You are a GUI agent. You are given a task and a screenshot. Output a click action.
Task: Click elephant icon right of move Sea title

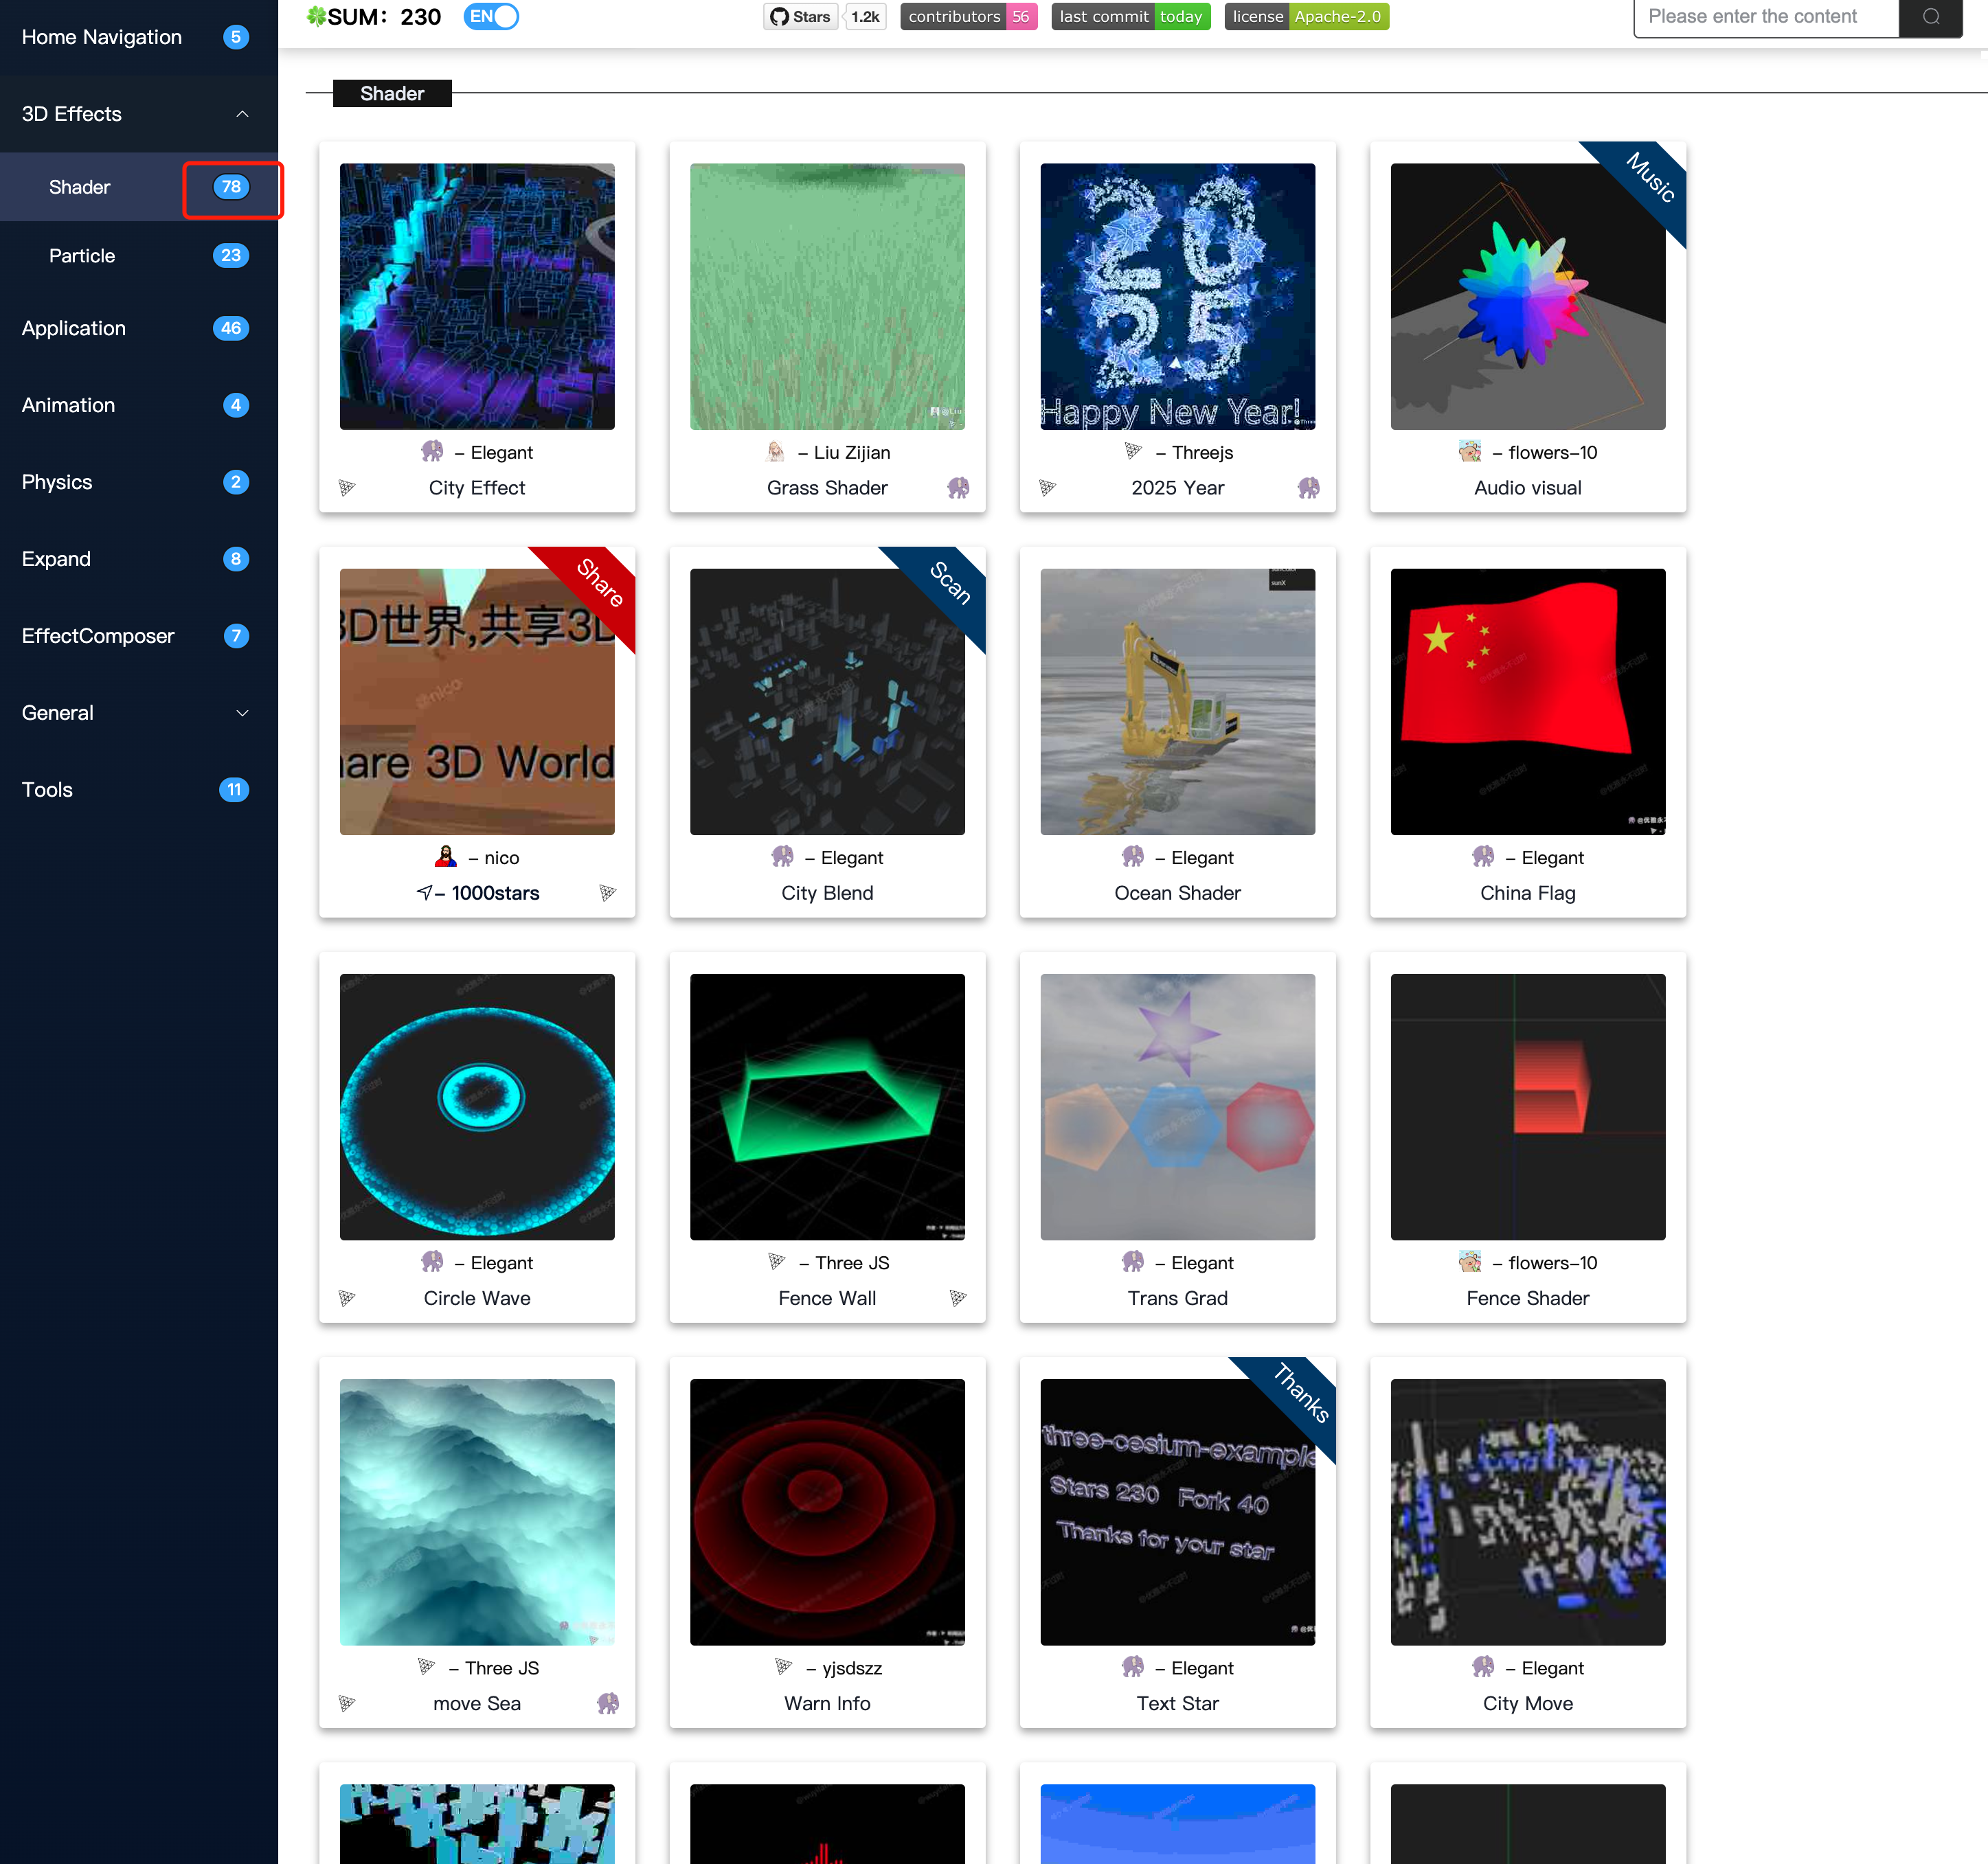(x=608, y=1703)
